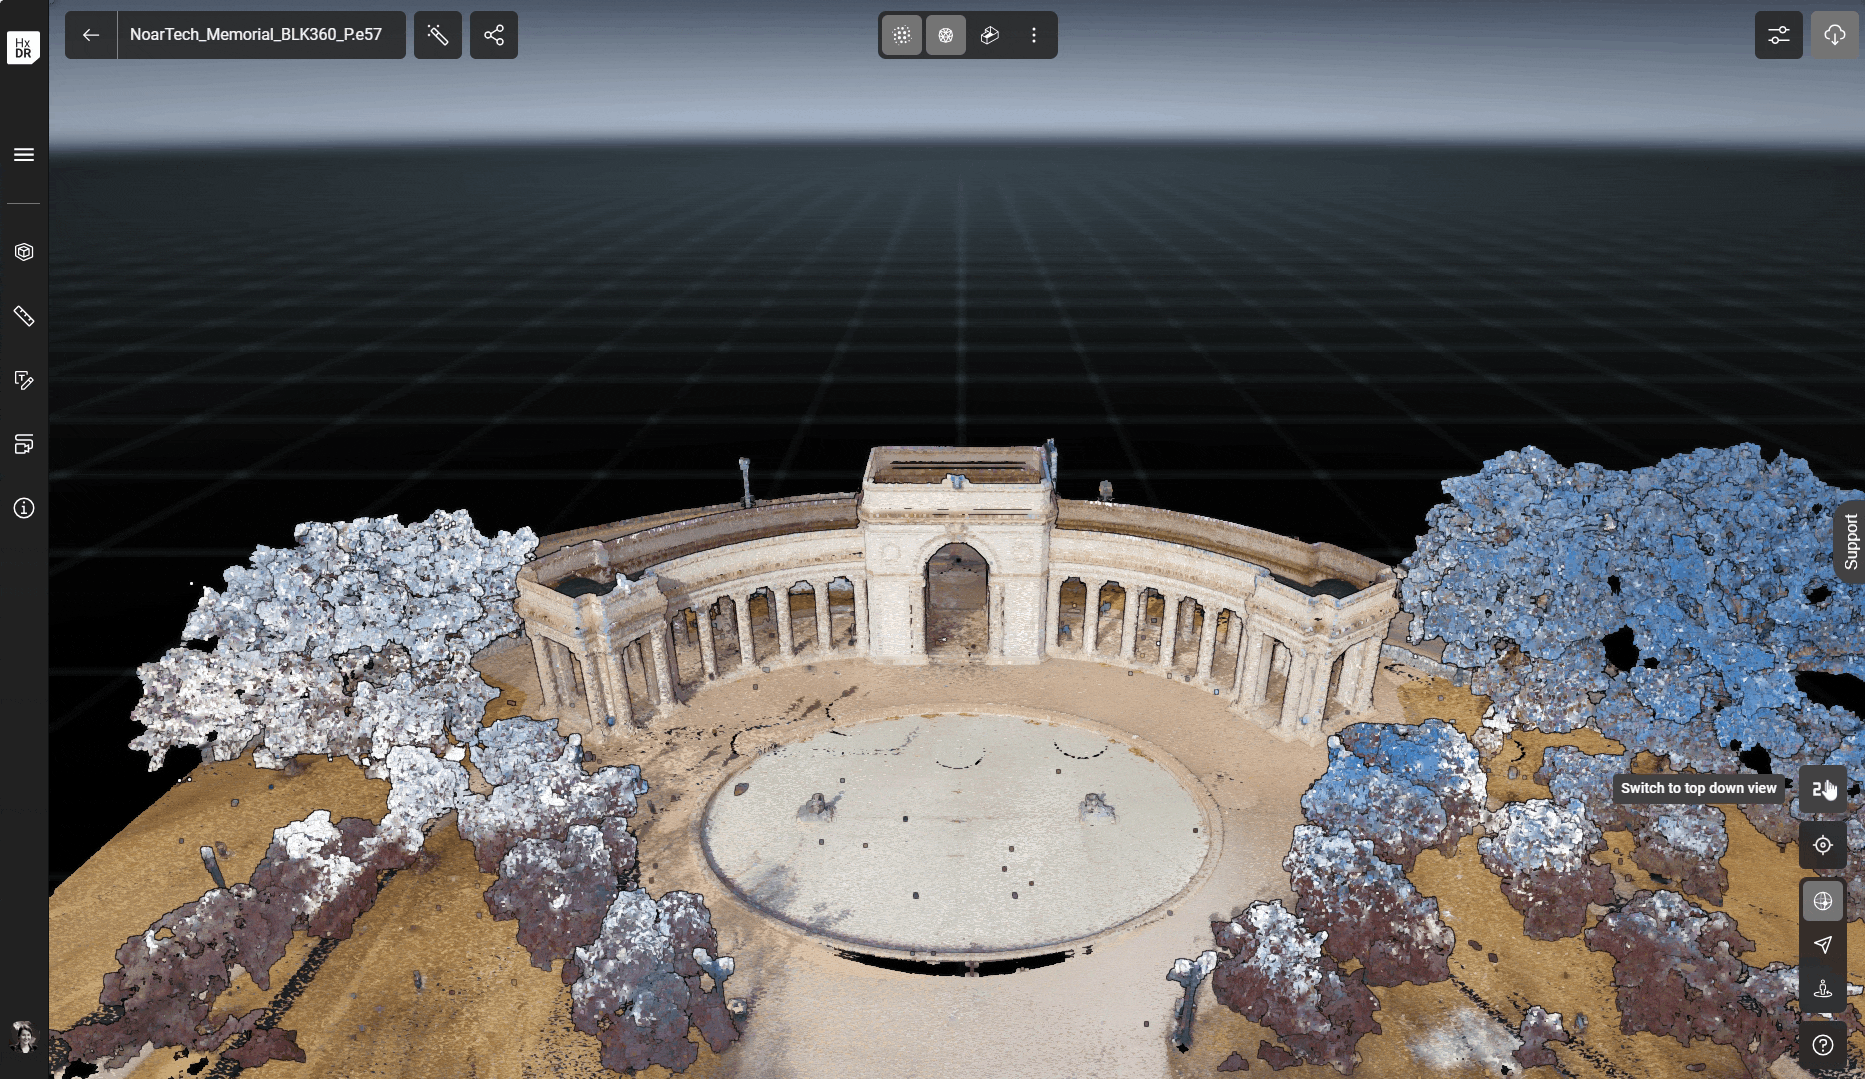Click the magic wand icon next to filename
Image resolution: width=1865 pixels, height=1079 pixels.
(437, 34)
